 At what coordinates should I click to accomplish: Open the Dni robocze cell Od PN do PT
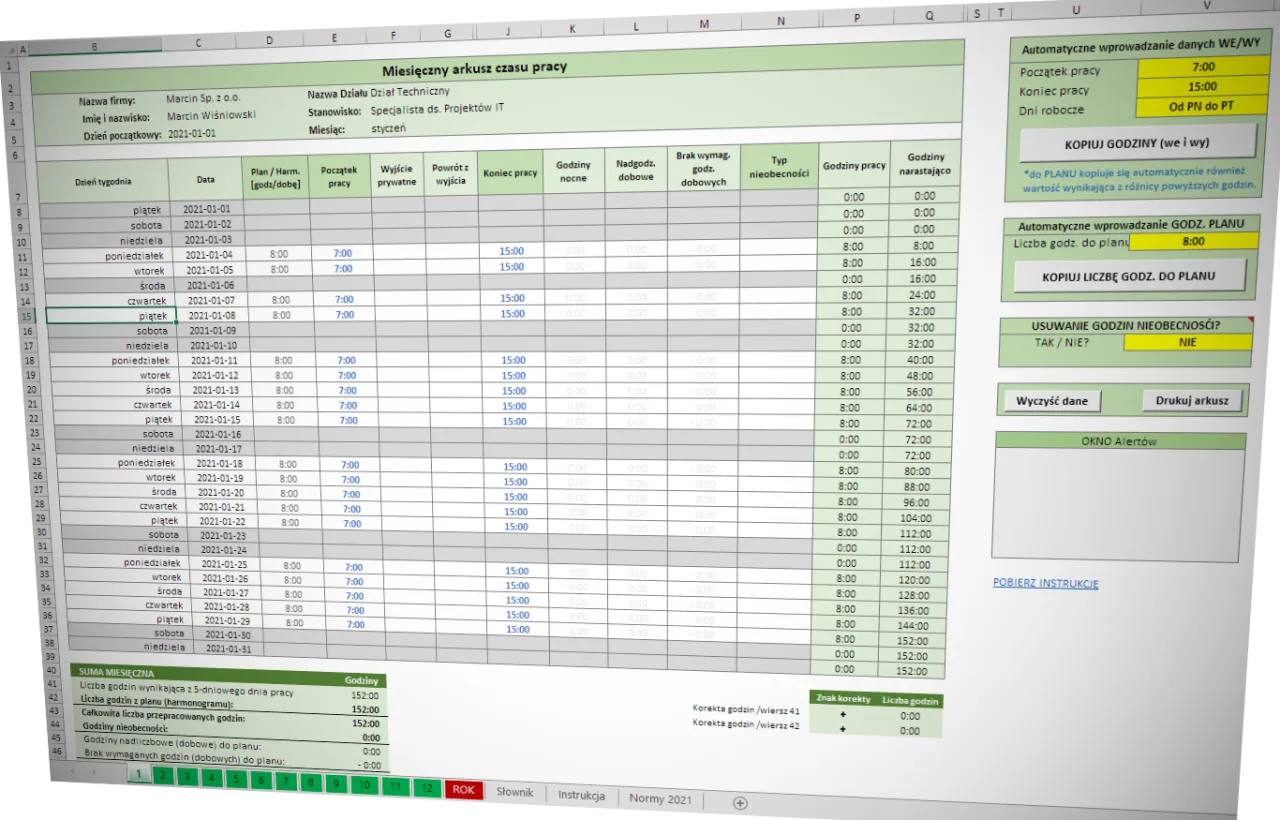pos(1200,106)
